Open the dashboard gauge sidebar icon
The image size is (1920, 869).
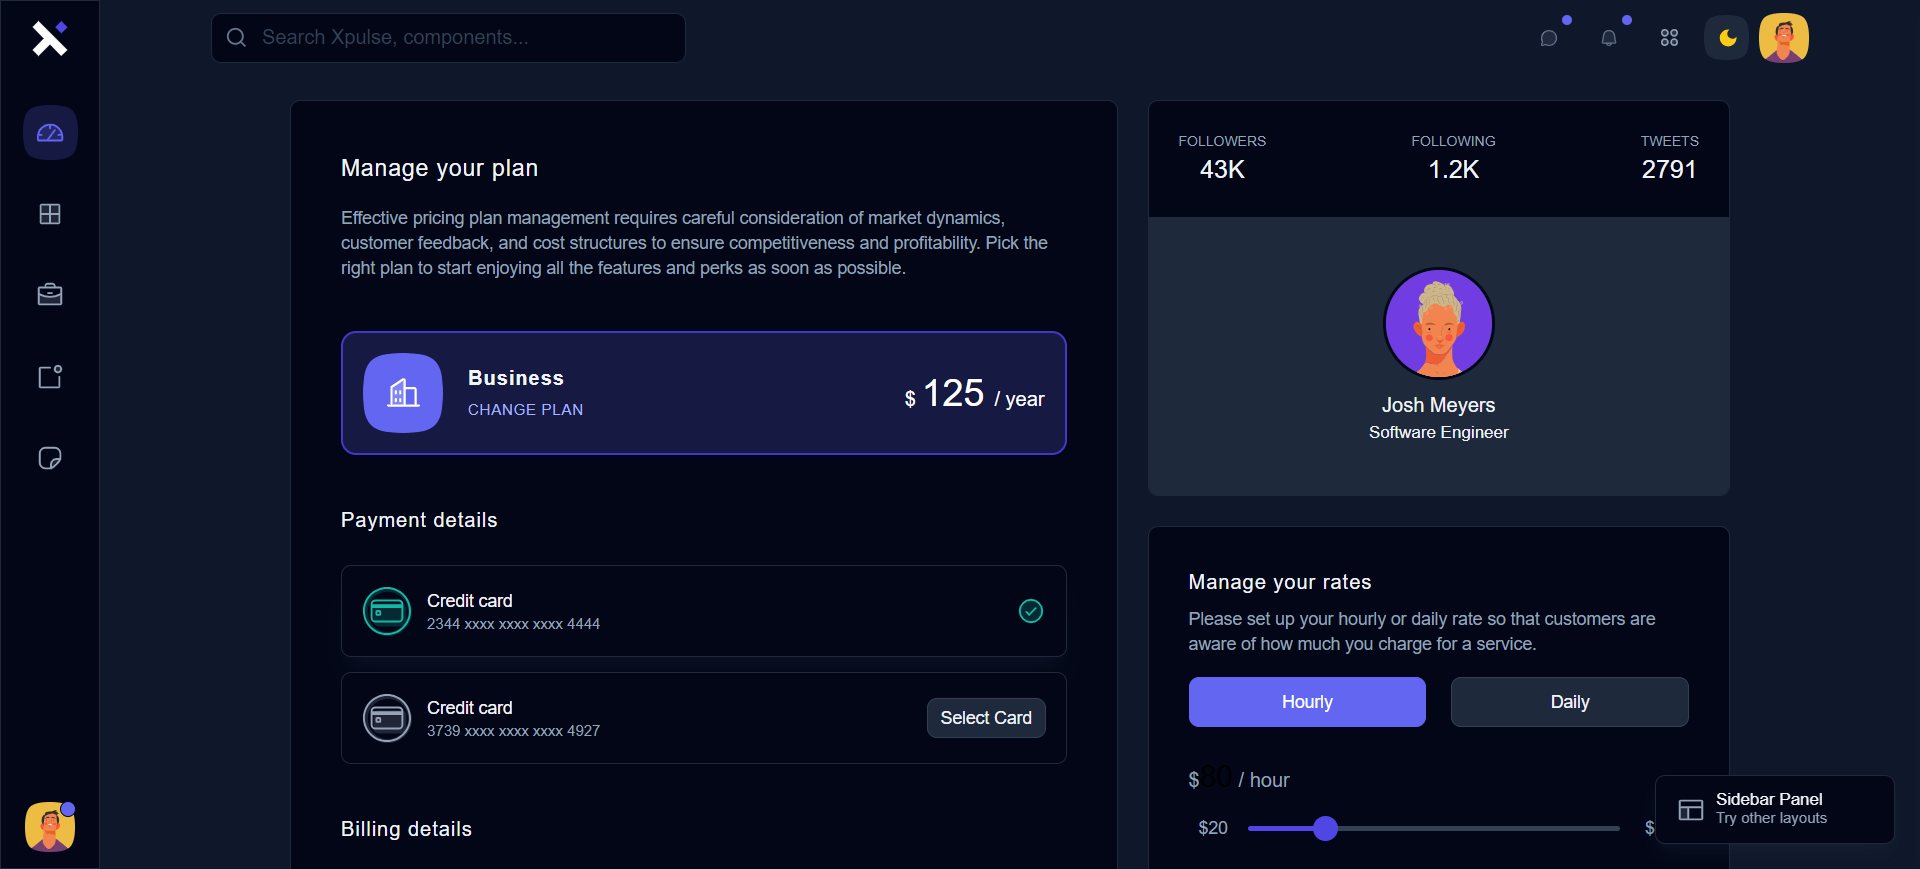click(x=50, y=133)
